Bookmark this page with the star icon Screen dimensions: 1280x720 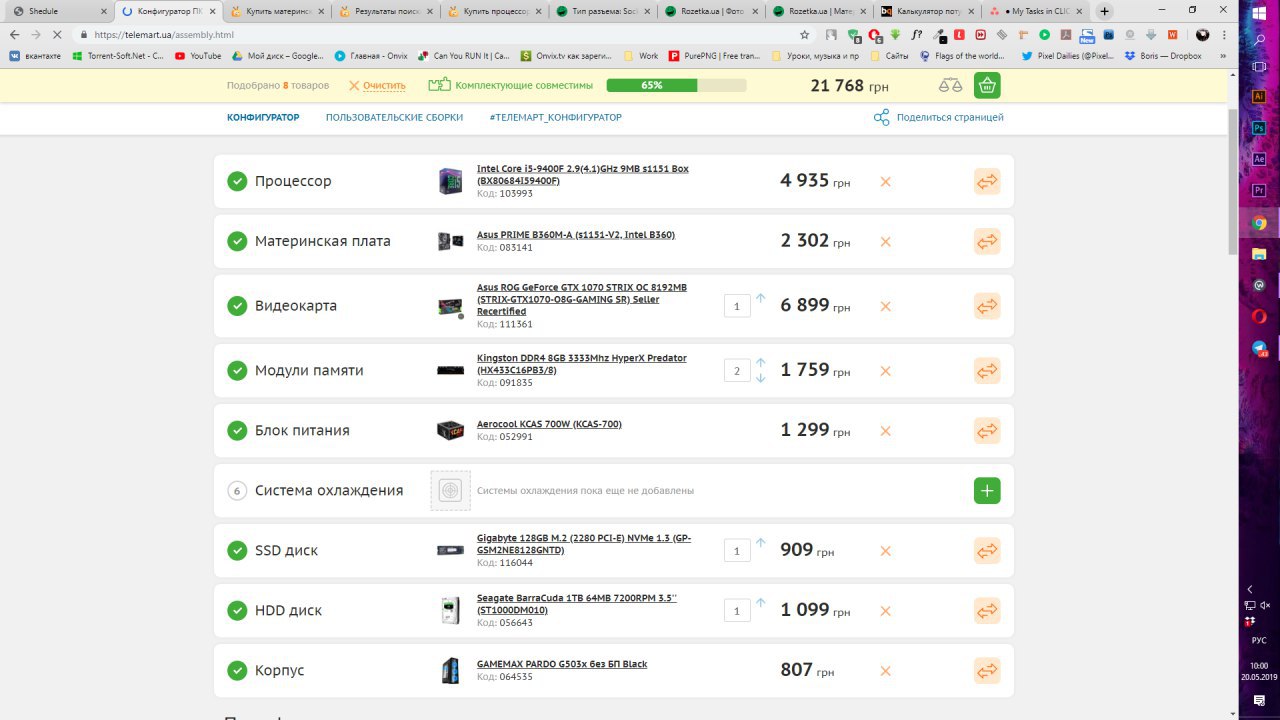click(804, 34)
